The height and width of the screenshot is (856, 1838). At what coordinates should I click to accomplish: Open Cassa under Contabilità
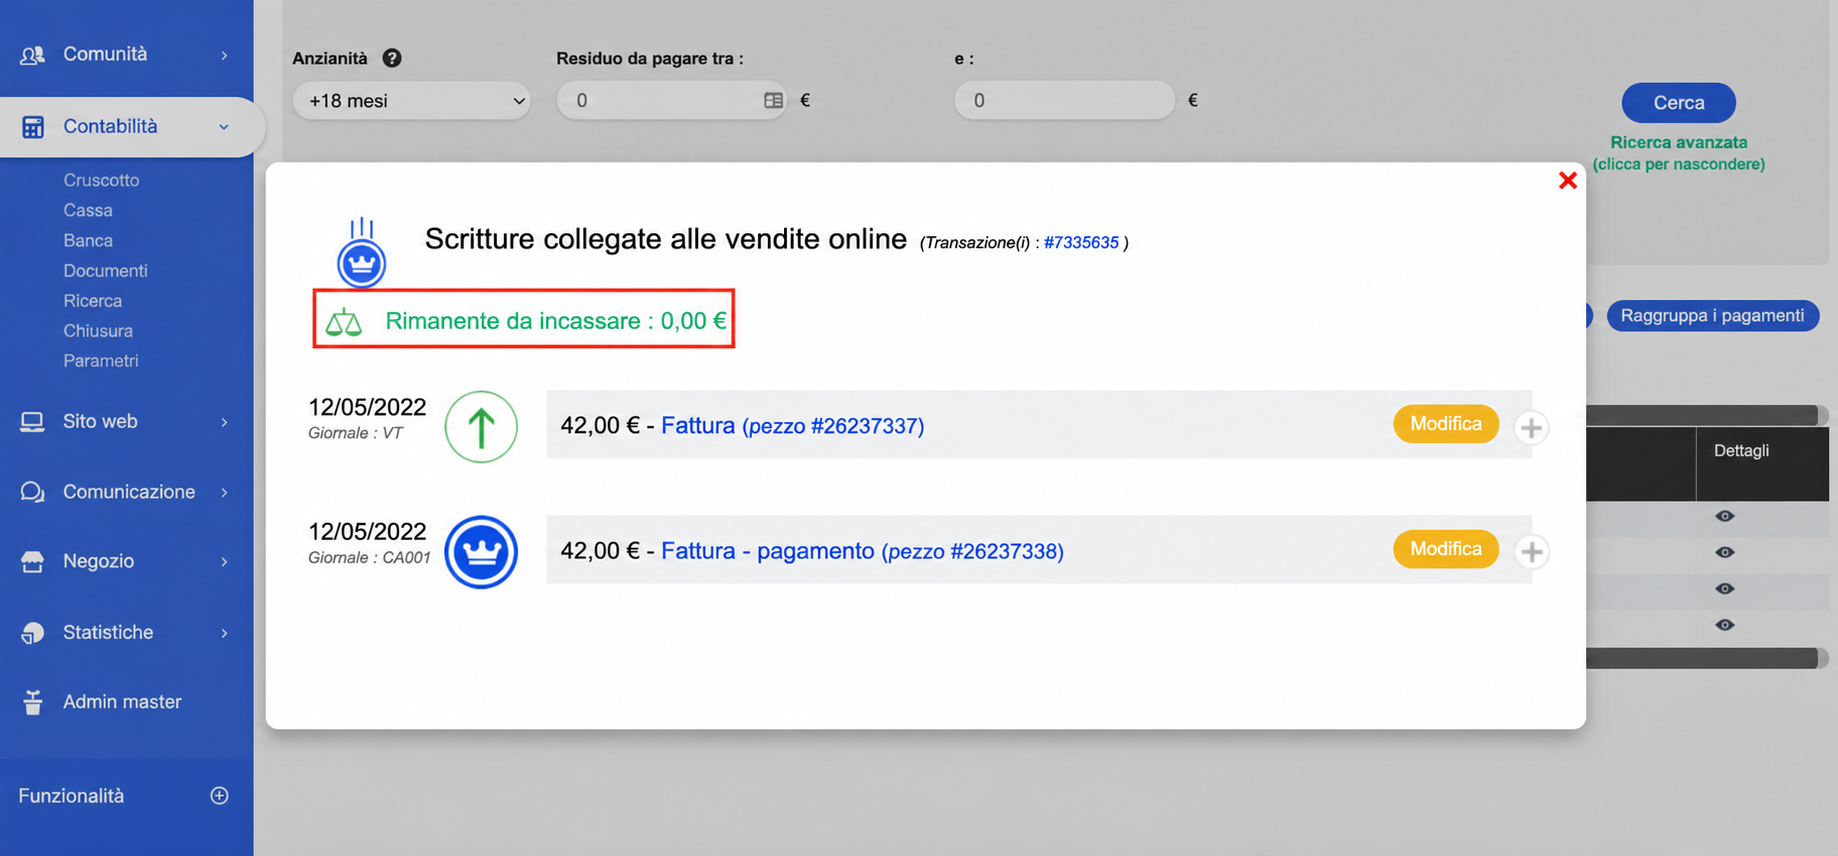click(88, 210)
